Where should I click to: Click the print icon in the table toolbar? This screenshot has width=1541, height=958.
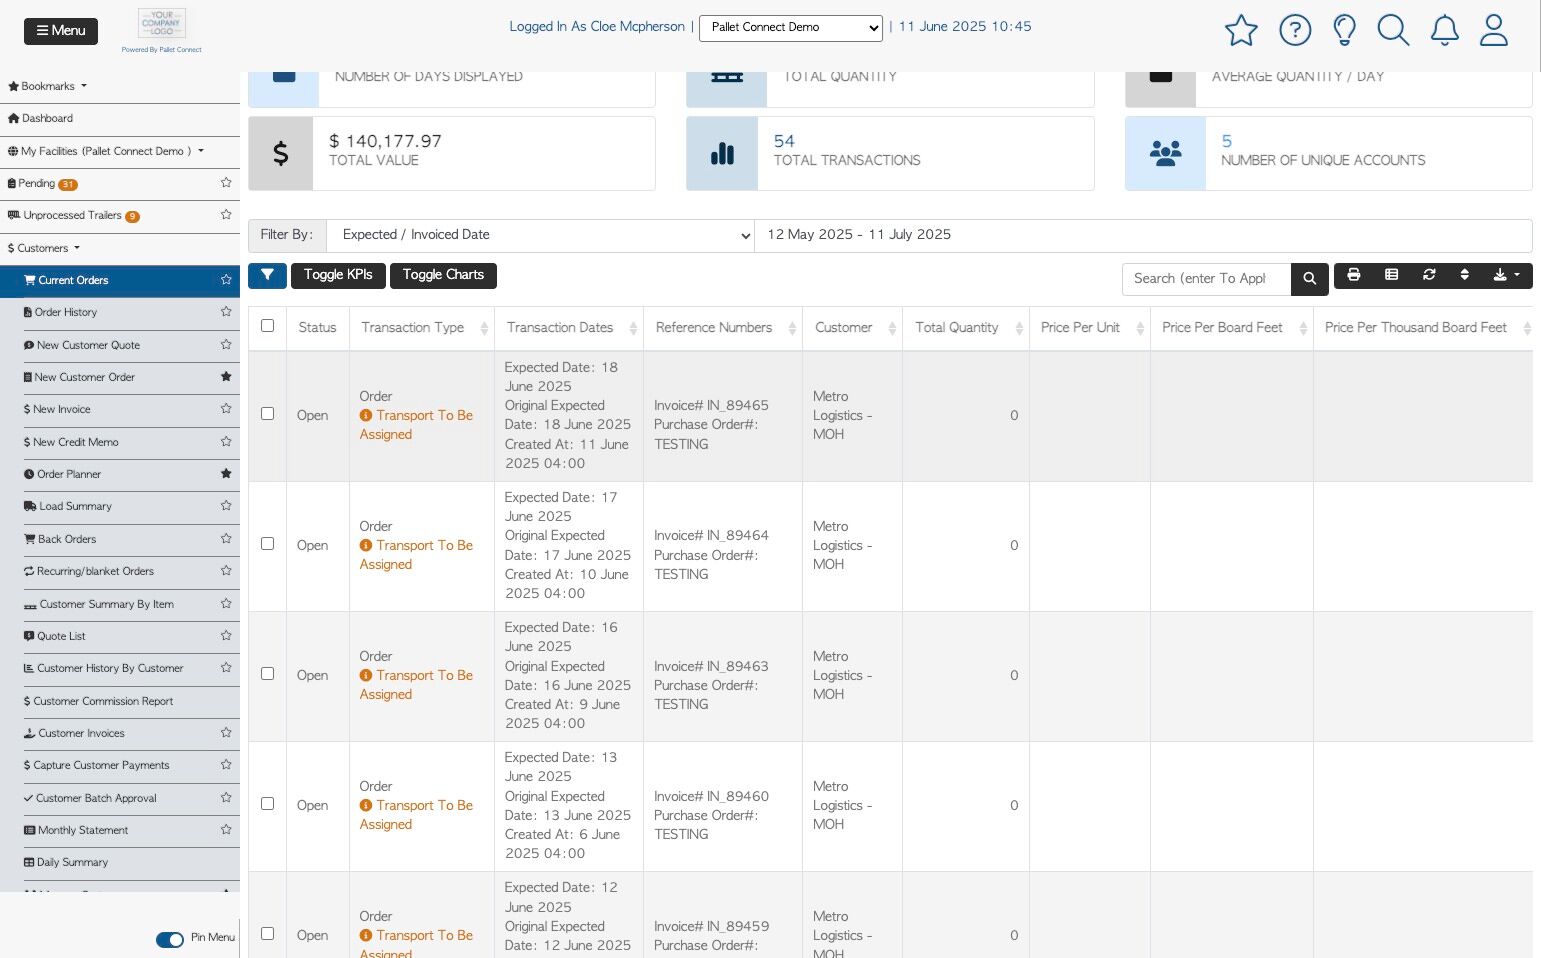click(1353, 275)
